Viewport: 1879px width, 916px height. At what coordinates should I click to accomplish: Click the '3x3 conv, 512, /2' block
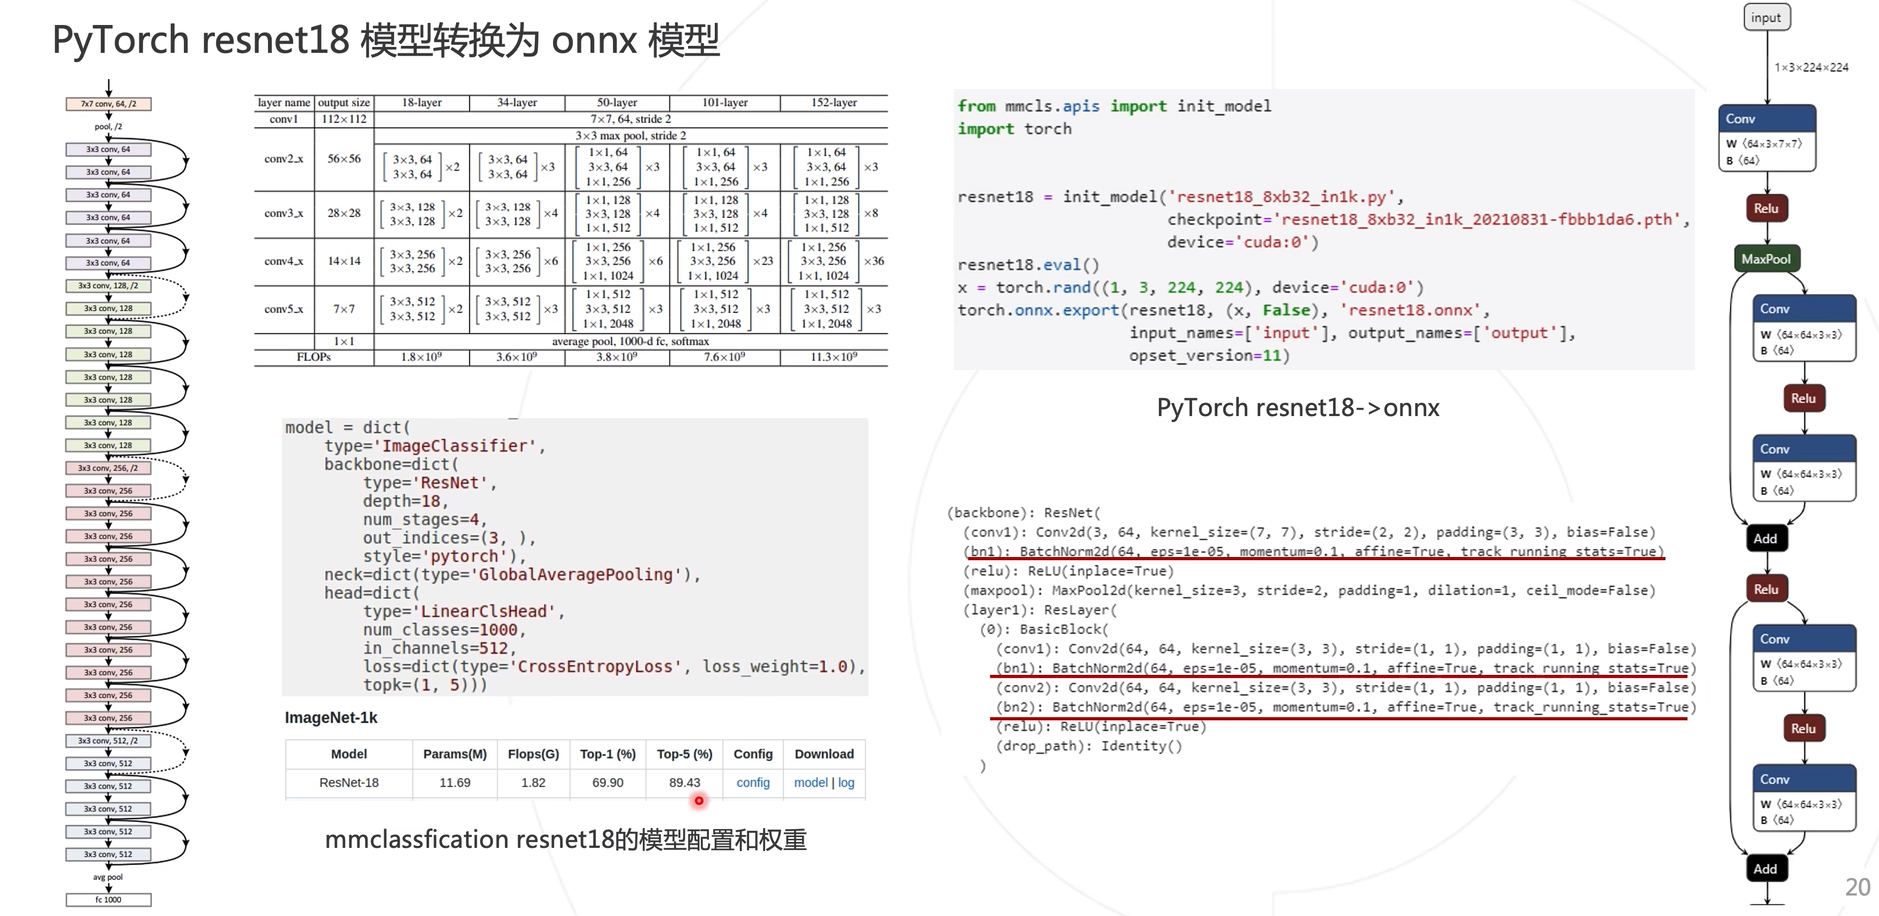pos(109,741)
